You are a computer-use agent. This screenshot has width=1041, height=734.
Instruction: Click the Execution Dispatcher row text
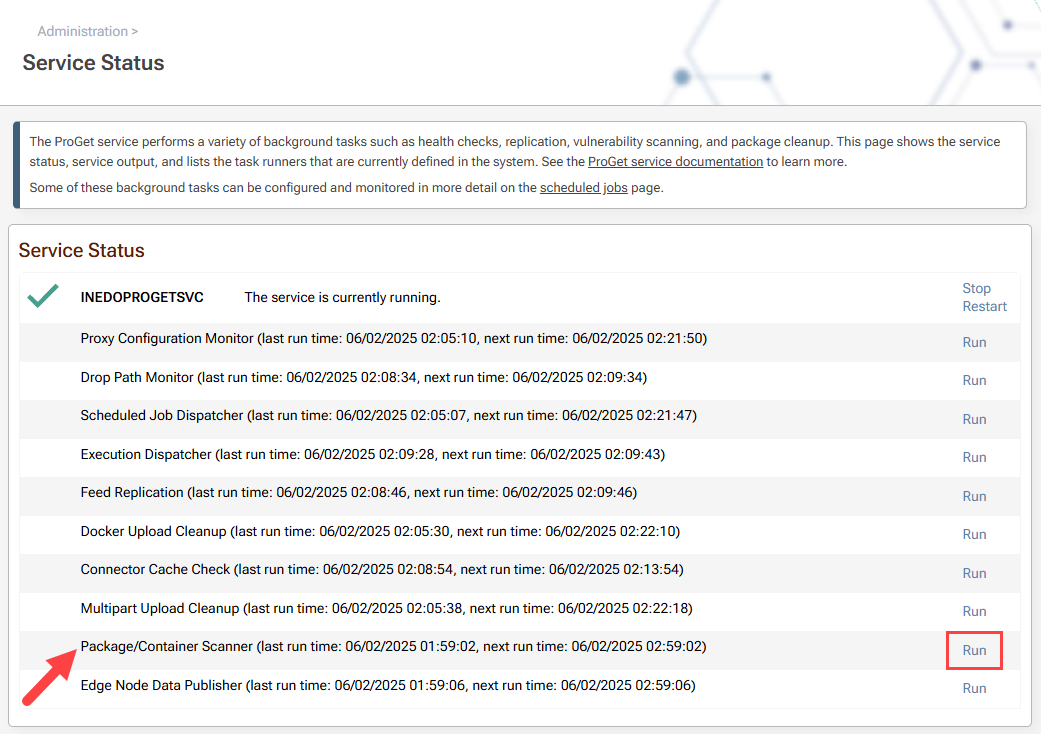point(372,454)
